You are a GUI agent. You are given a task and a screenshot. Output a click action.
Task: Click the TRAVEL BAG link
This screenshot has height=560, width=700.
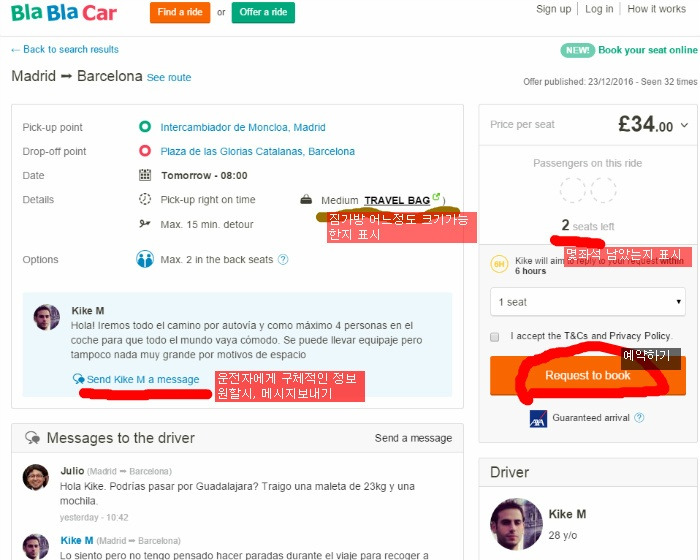pyautogui.click(x=397, y=201)
